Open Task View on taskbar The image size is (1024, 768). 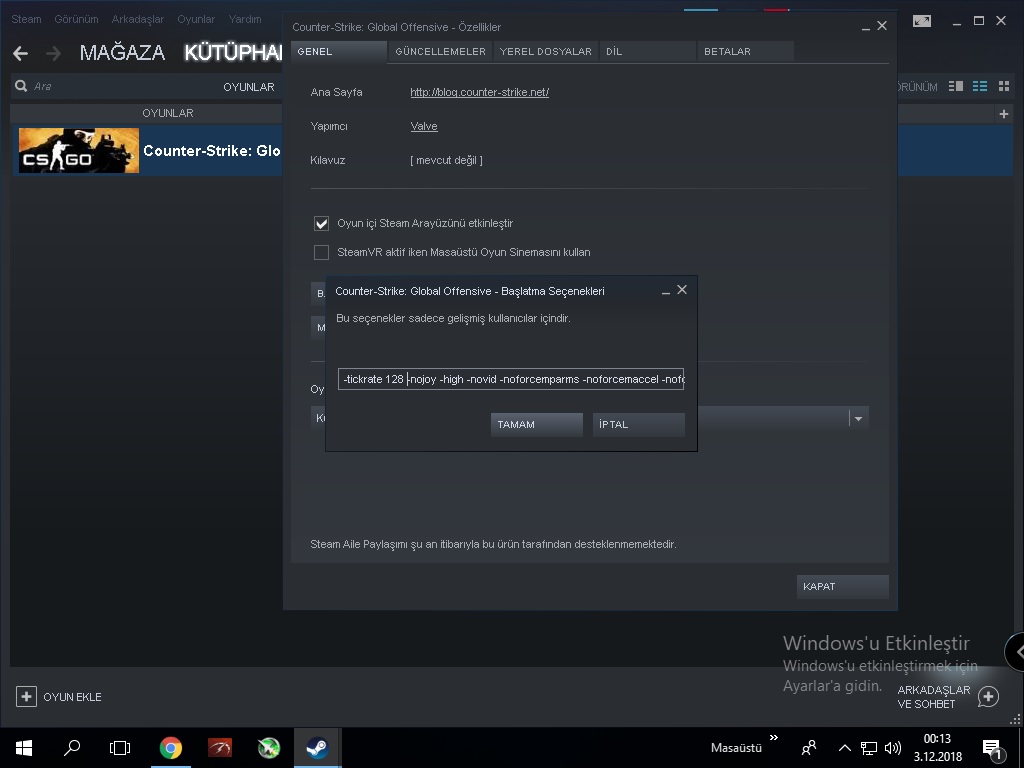120,748
